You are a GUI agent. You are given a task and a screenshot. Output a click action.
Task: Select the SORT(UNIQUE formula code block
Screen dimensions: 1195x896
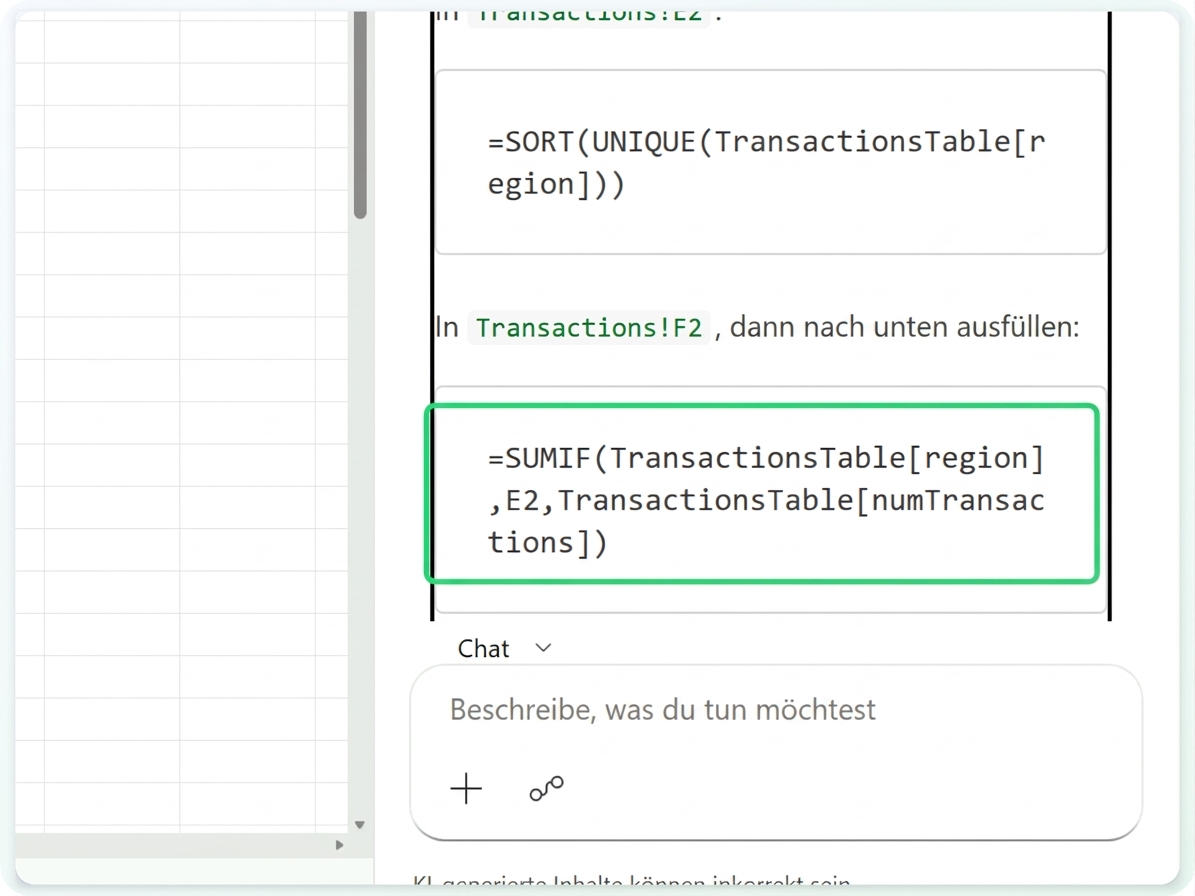pos(771,162)
